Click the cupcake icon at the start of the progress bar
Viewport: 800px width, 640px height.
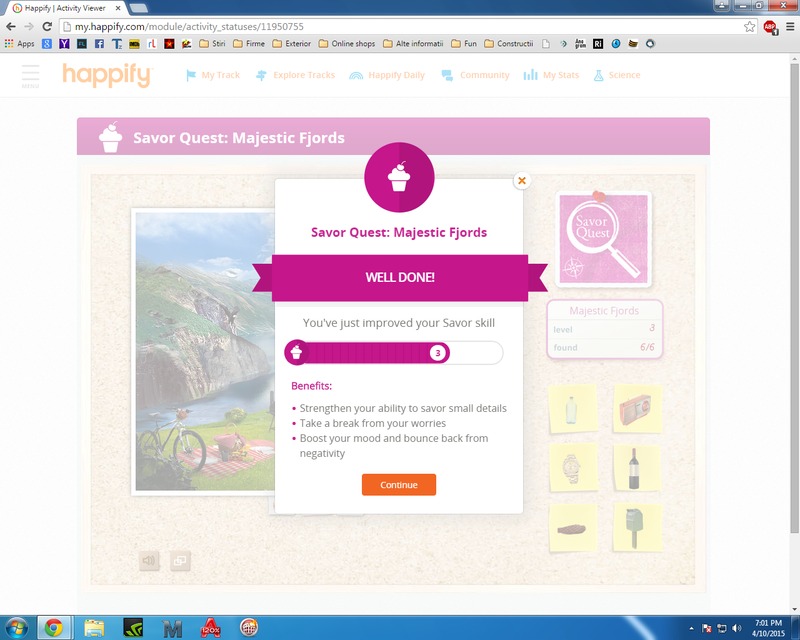click(296, 352)
